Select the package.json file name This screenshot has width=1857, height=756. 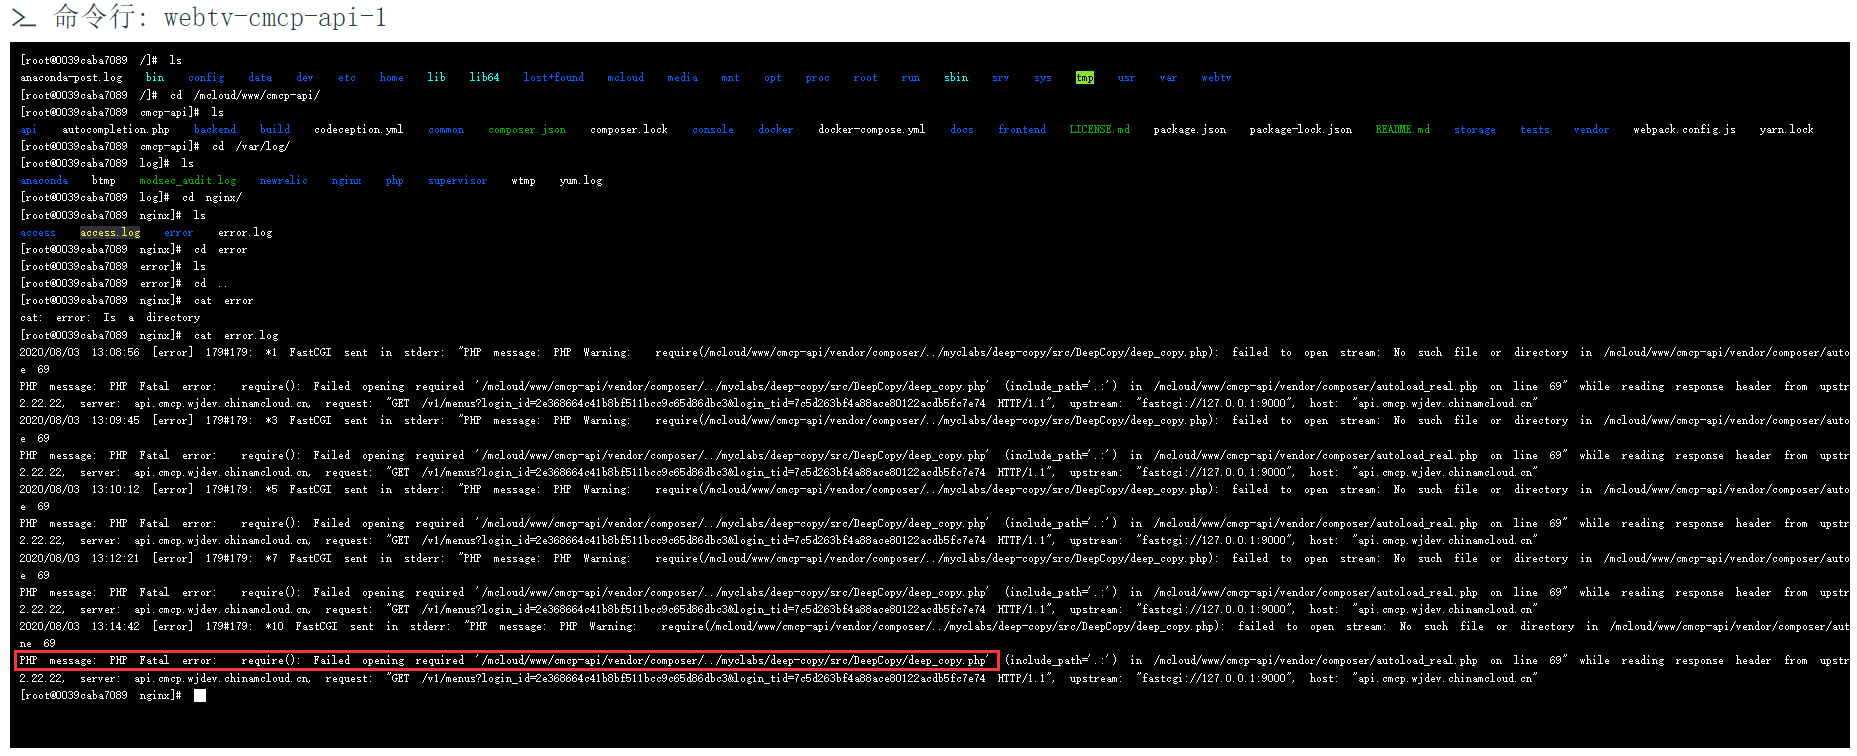[1189, 129]
